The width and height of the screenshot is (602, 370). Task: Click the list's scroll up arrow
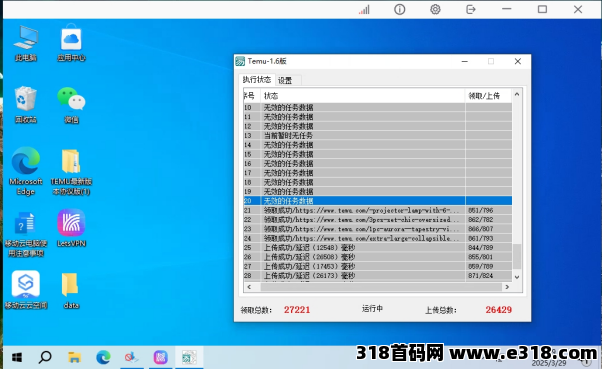point(517,94)
